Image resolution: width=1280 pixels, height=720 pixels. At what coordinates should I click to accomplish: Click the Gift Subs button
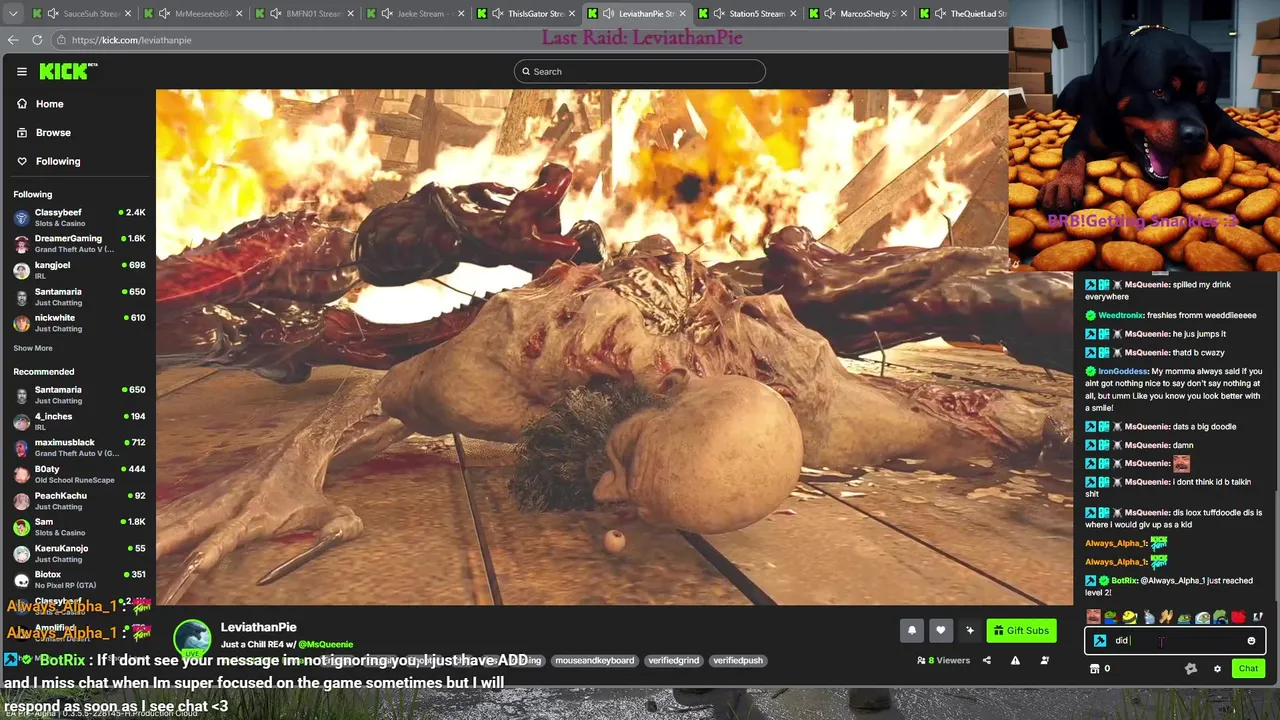[1021, 630]
